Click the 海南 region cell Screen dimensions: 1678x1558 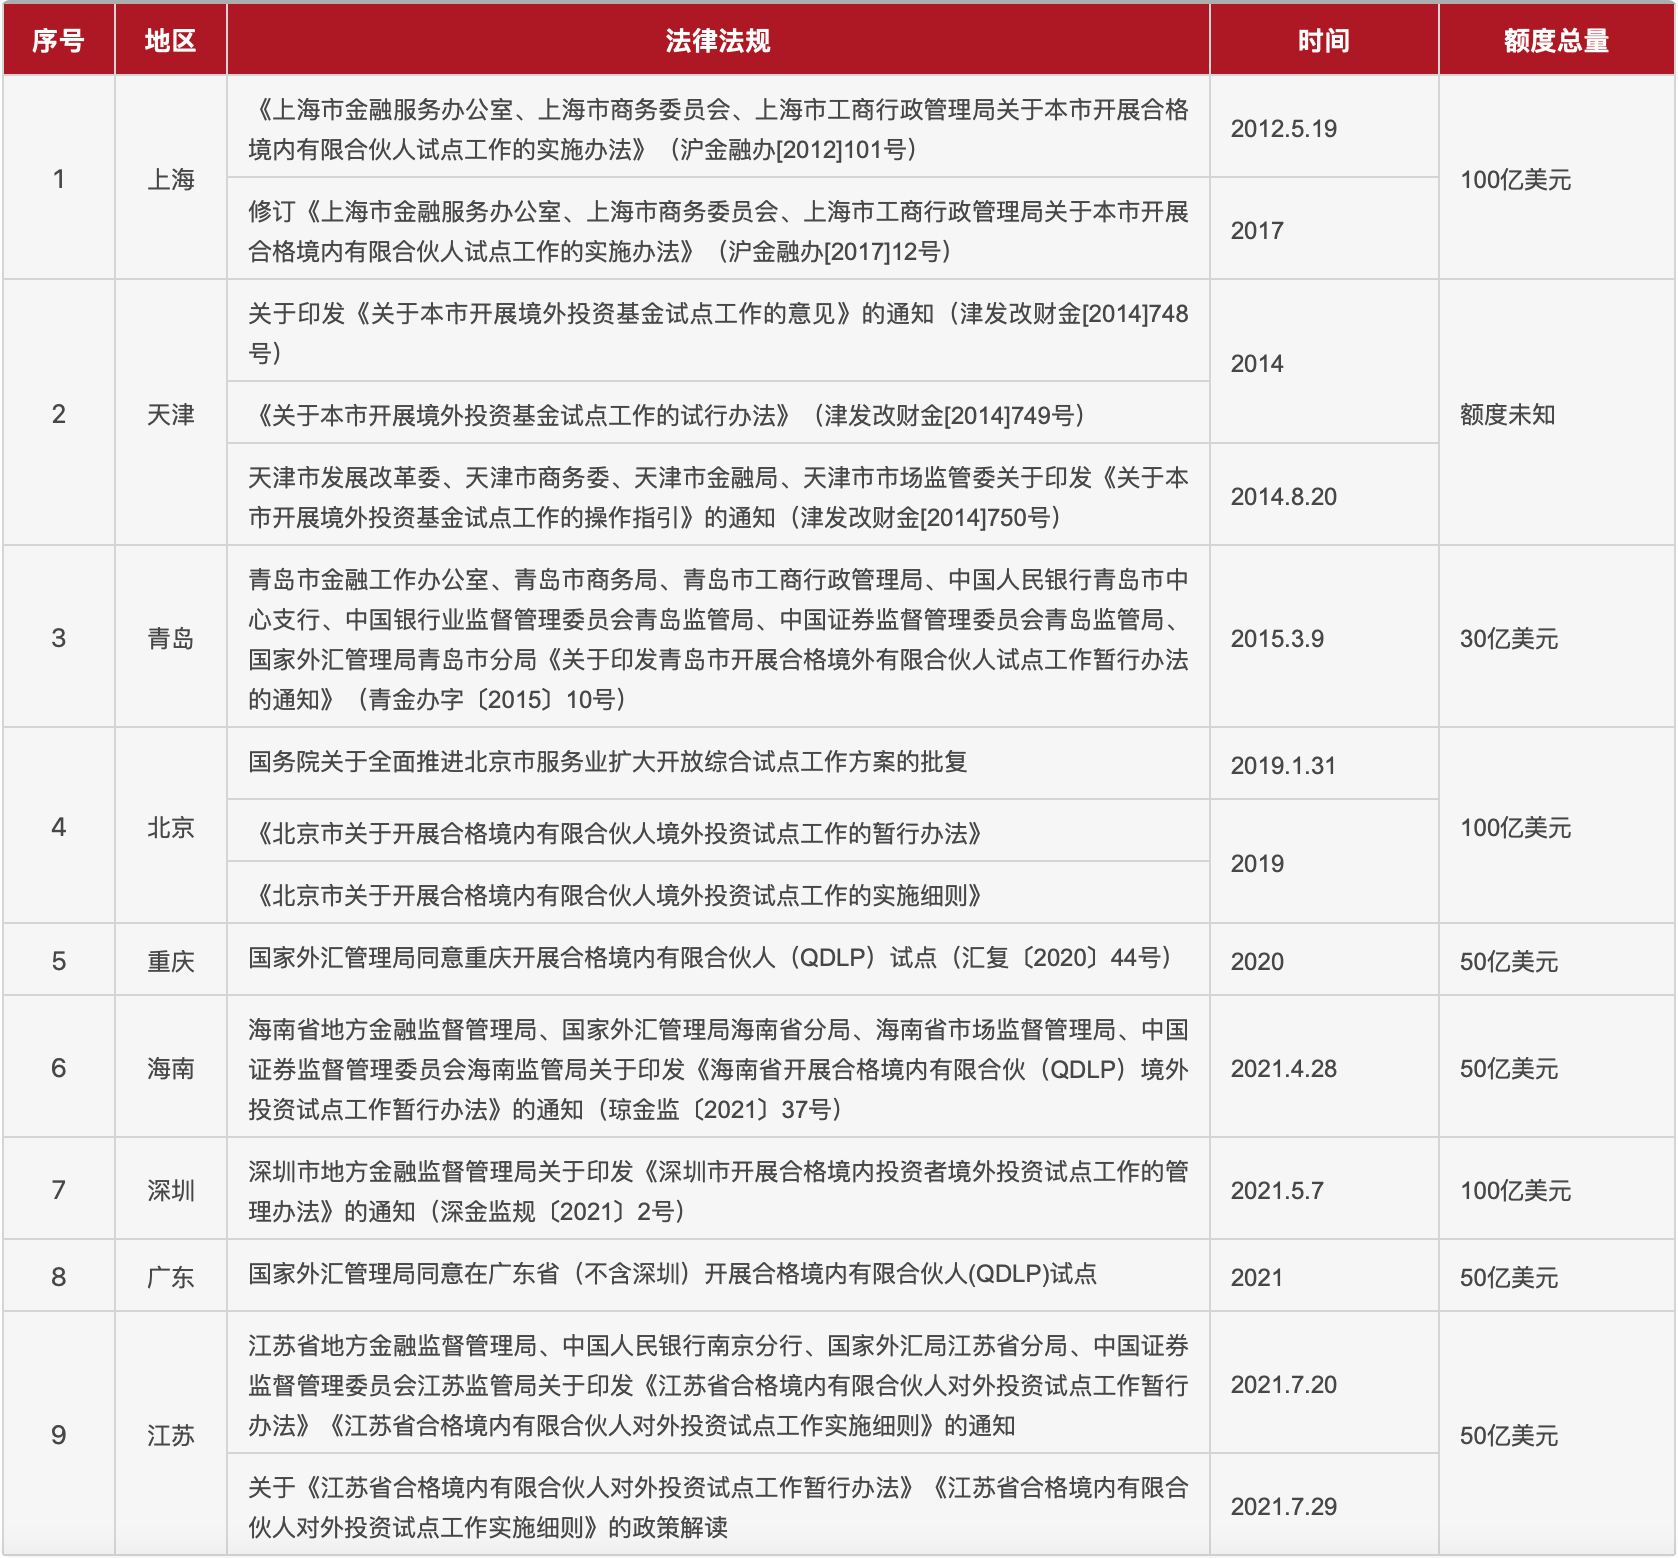[170, 1067]
